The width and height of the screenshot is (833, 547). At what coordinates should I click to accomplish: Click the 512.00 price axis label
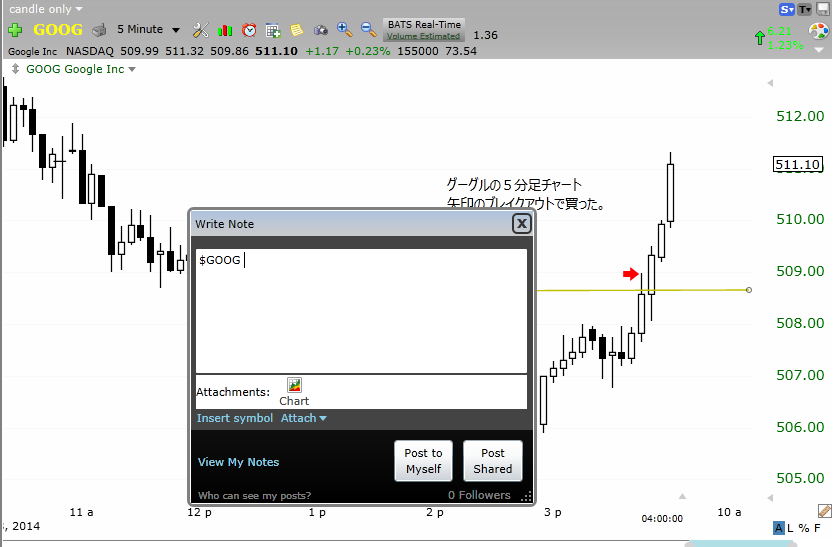click(800, 116)
